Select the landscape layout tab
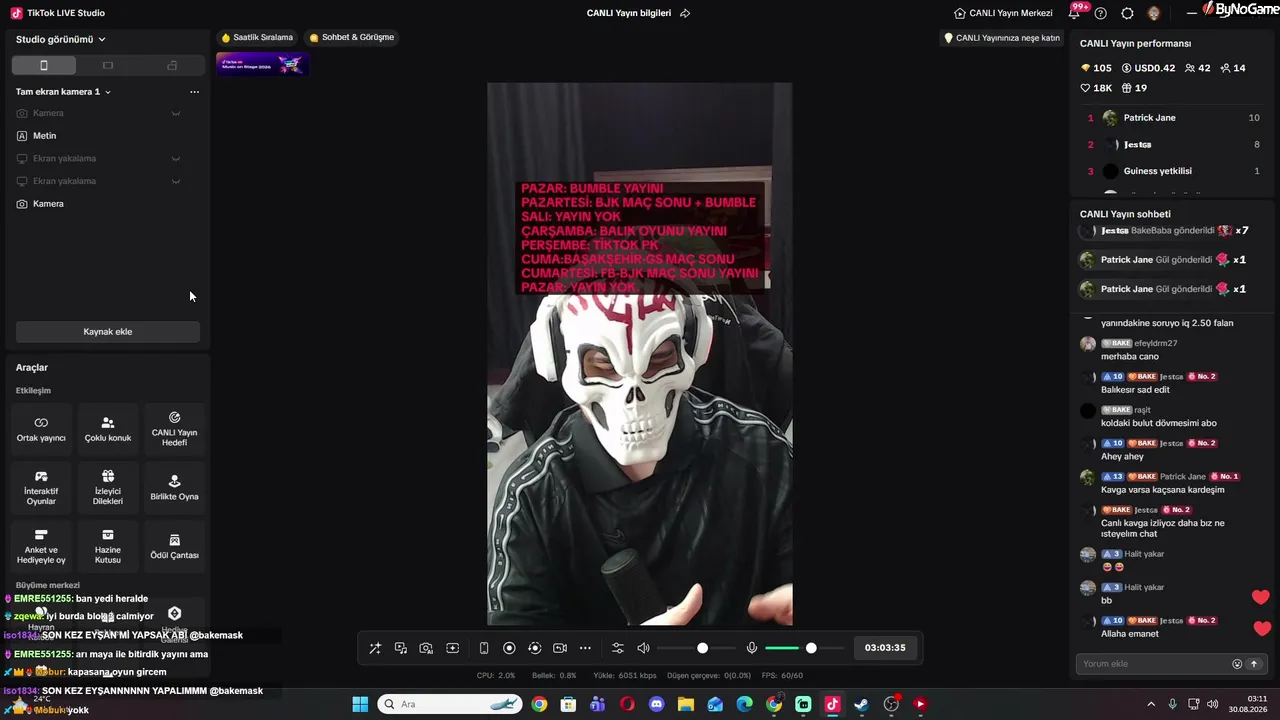The height and width of the screenshot is (720, 1280). click(108, 65)
